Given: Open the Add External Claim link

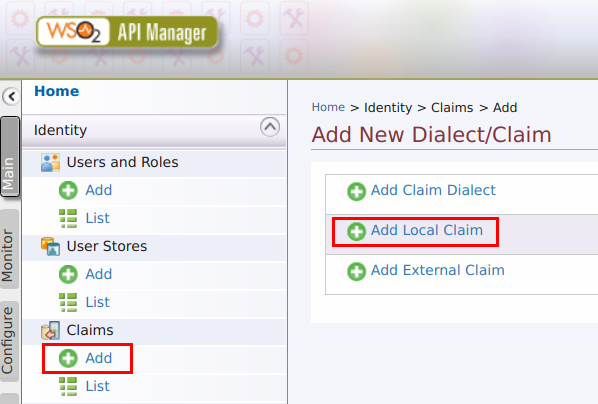Looking at the screenshot, I should [438, 270].
